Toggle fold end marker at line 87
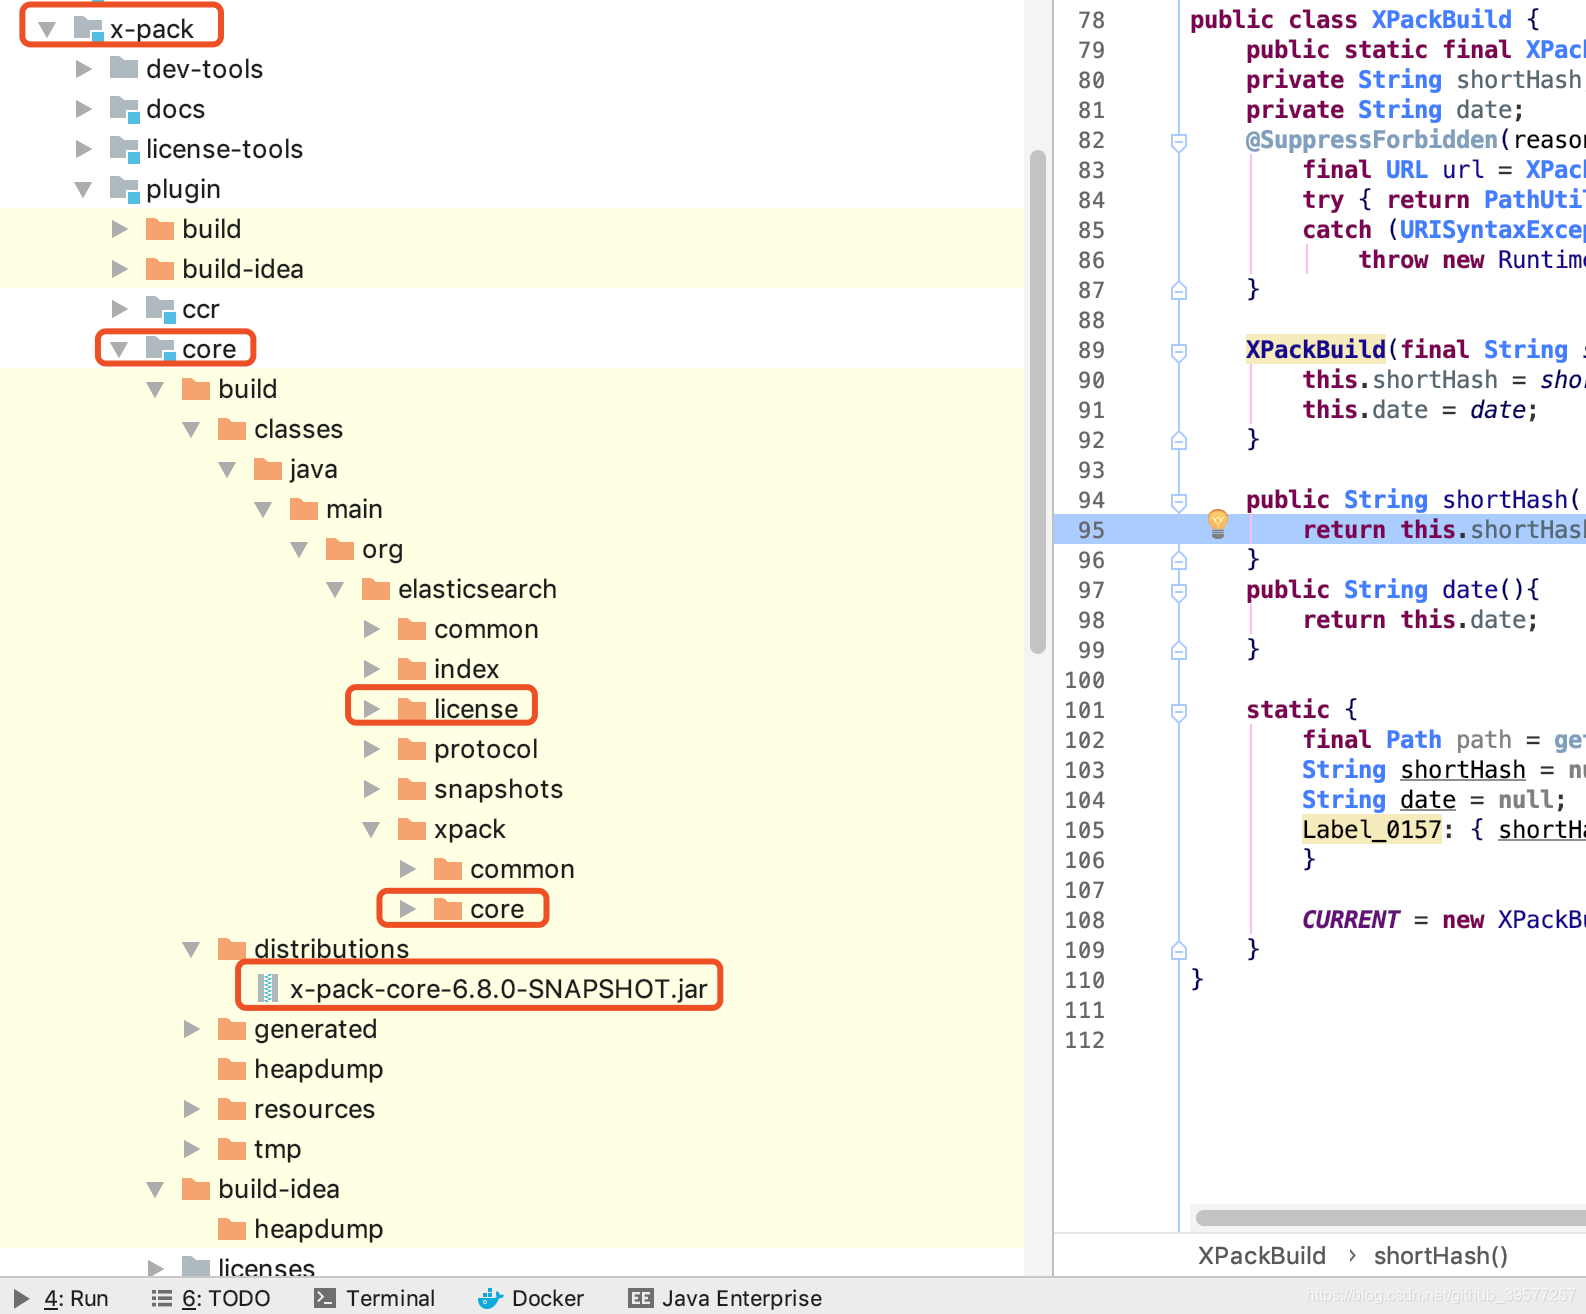The width and height of the screenshot is (1586, 1314). pyautogui.click(x=1179, y=290)
